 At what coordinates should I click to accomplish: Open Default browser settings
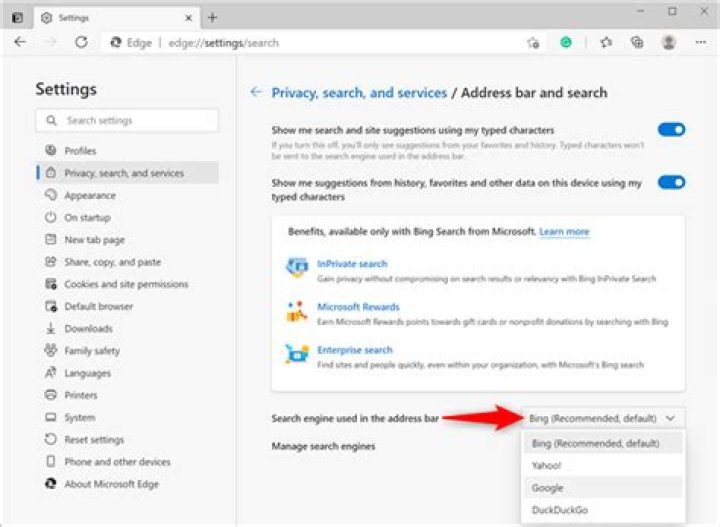coord(127,306)
